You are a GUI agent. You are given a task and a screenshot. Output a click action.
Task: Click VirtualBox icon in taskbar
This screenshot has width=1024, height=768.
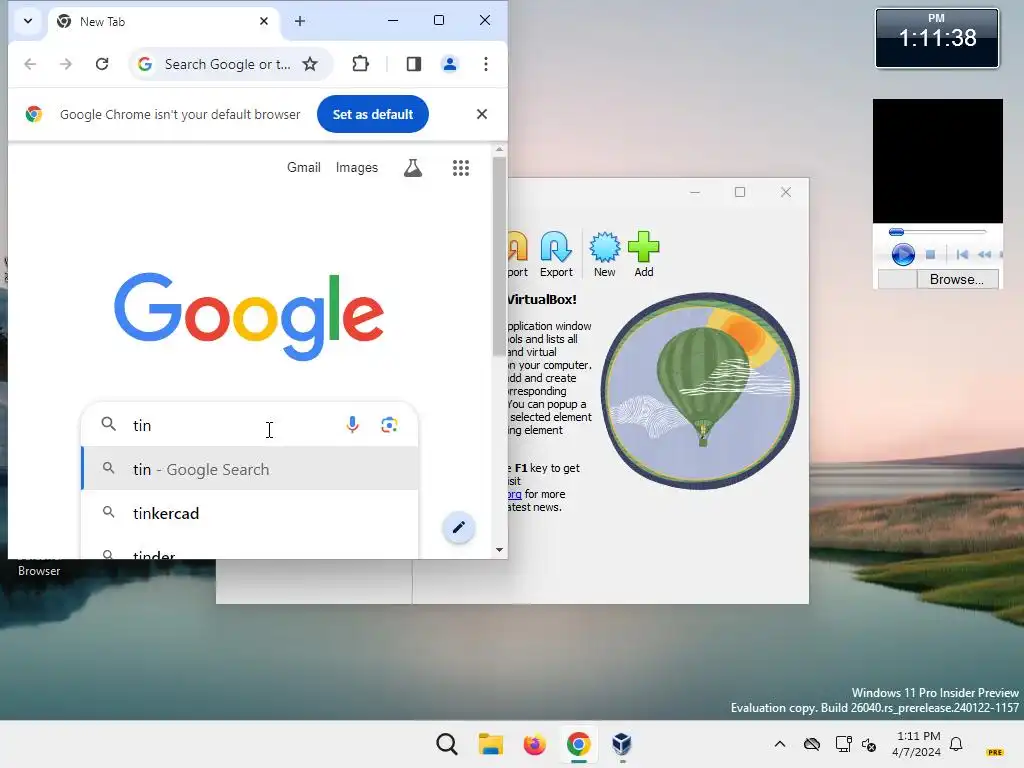[x=622, y=744]
